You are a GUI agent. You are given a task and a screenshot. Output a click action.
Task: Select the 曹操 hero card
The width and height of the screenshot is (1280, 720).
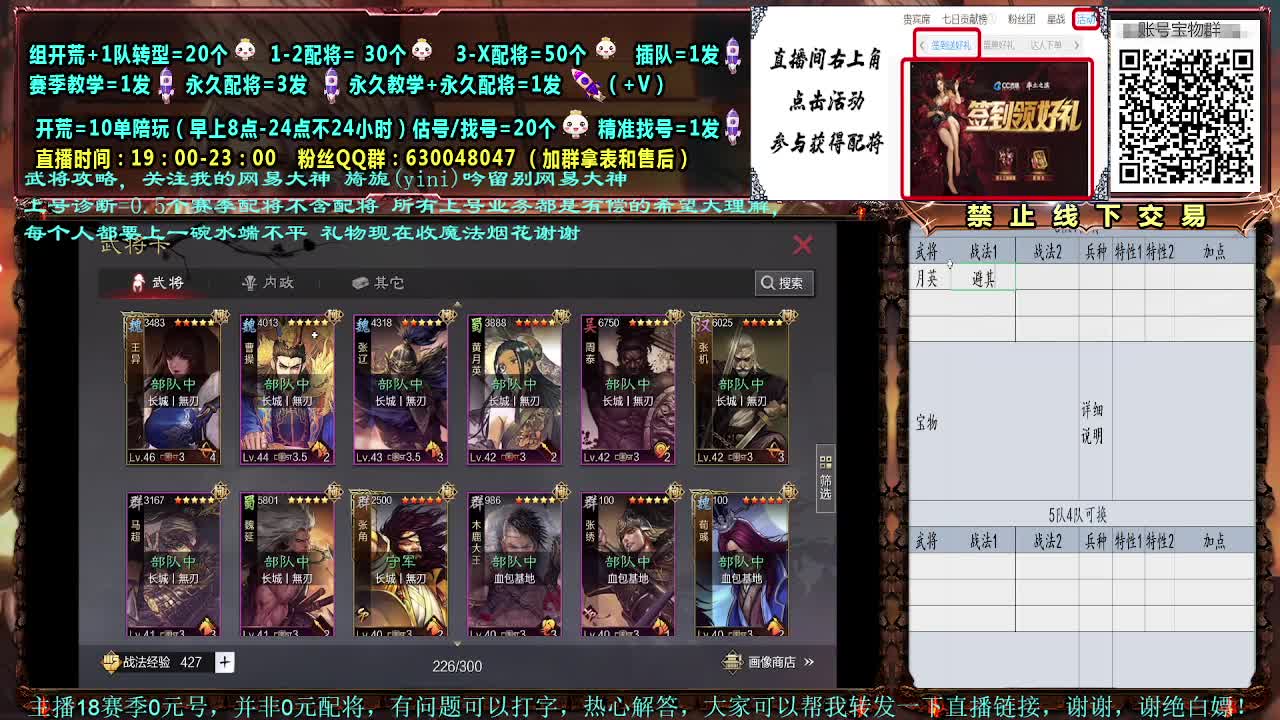[x=287, y=389]
